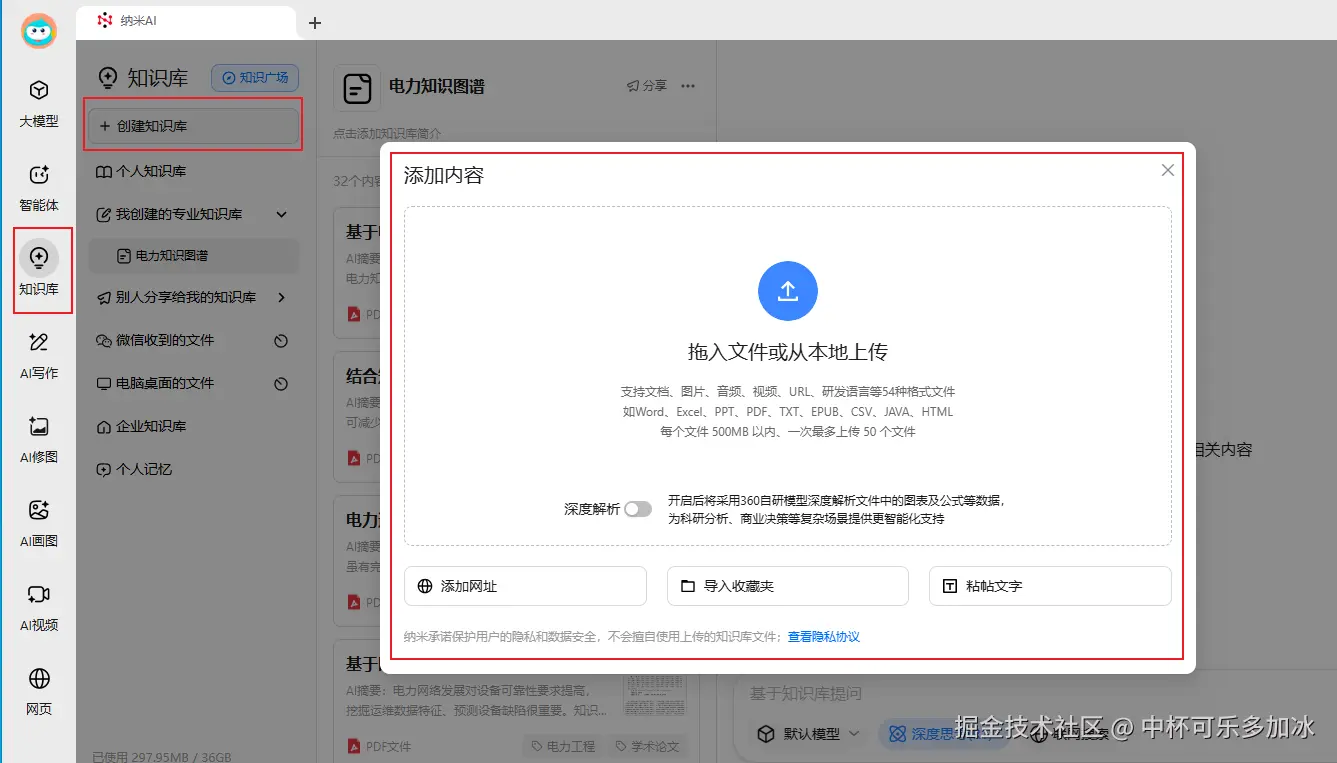Click the icon beside 微信收到的文件
The image size is (1337, 763).
281,341
